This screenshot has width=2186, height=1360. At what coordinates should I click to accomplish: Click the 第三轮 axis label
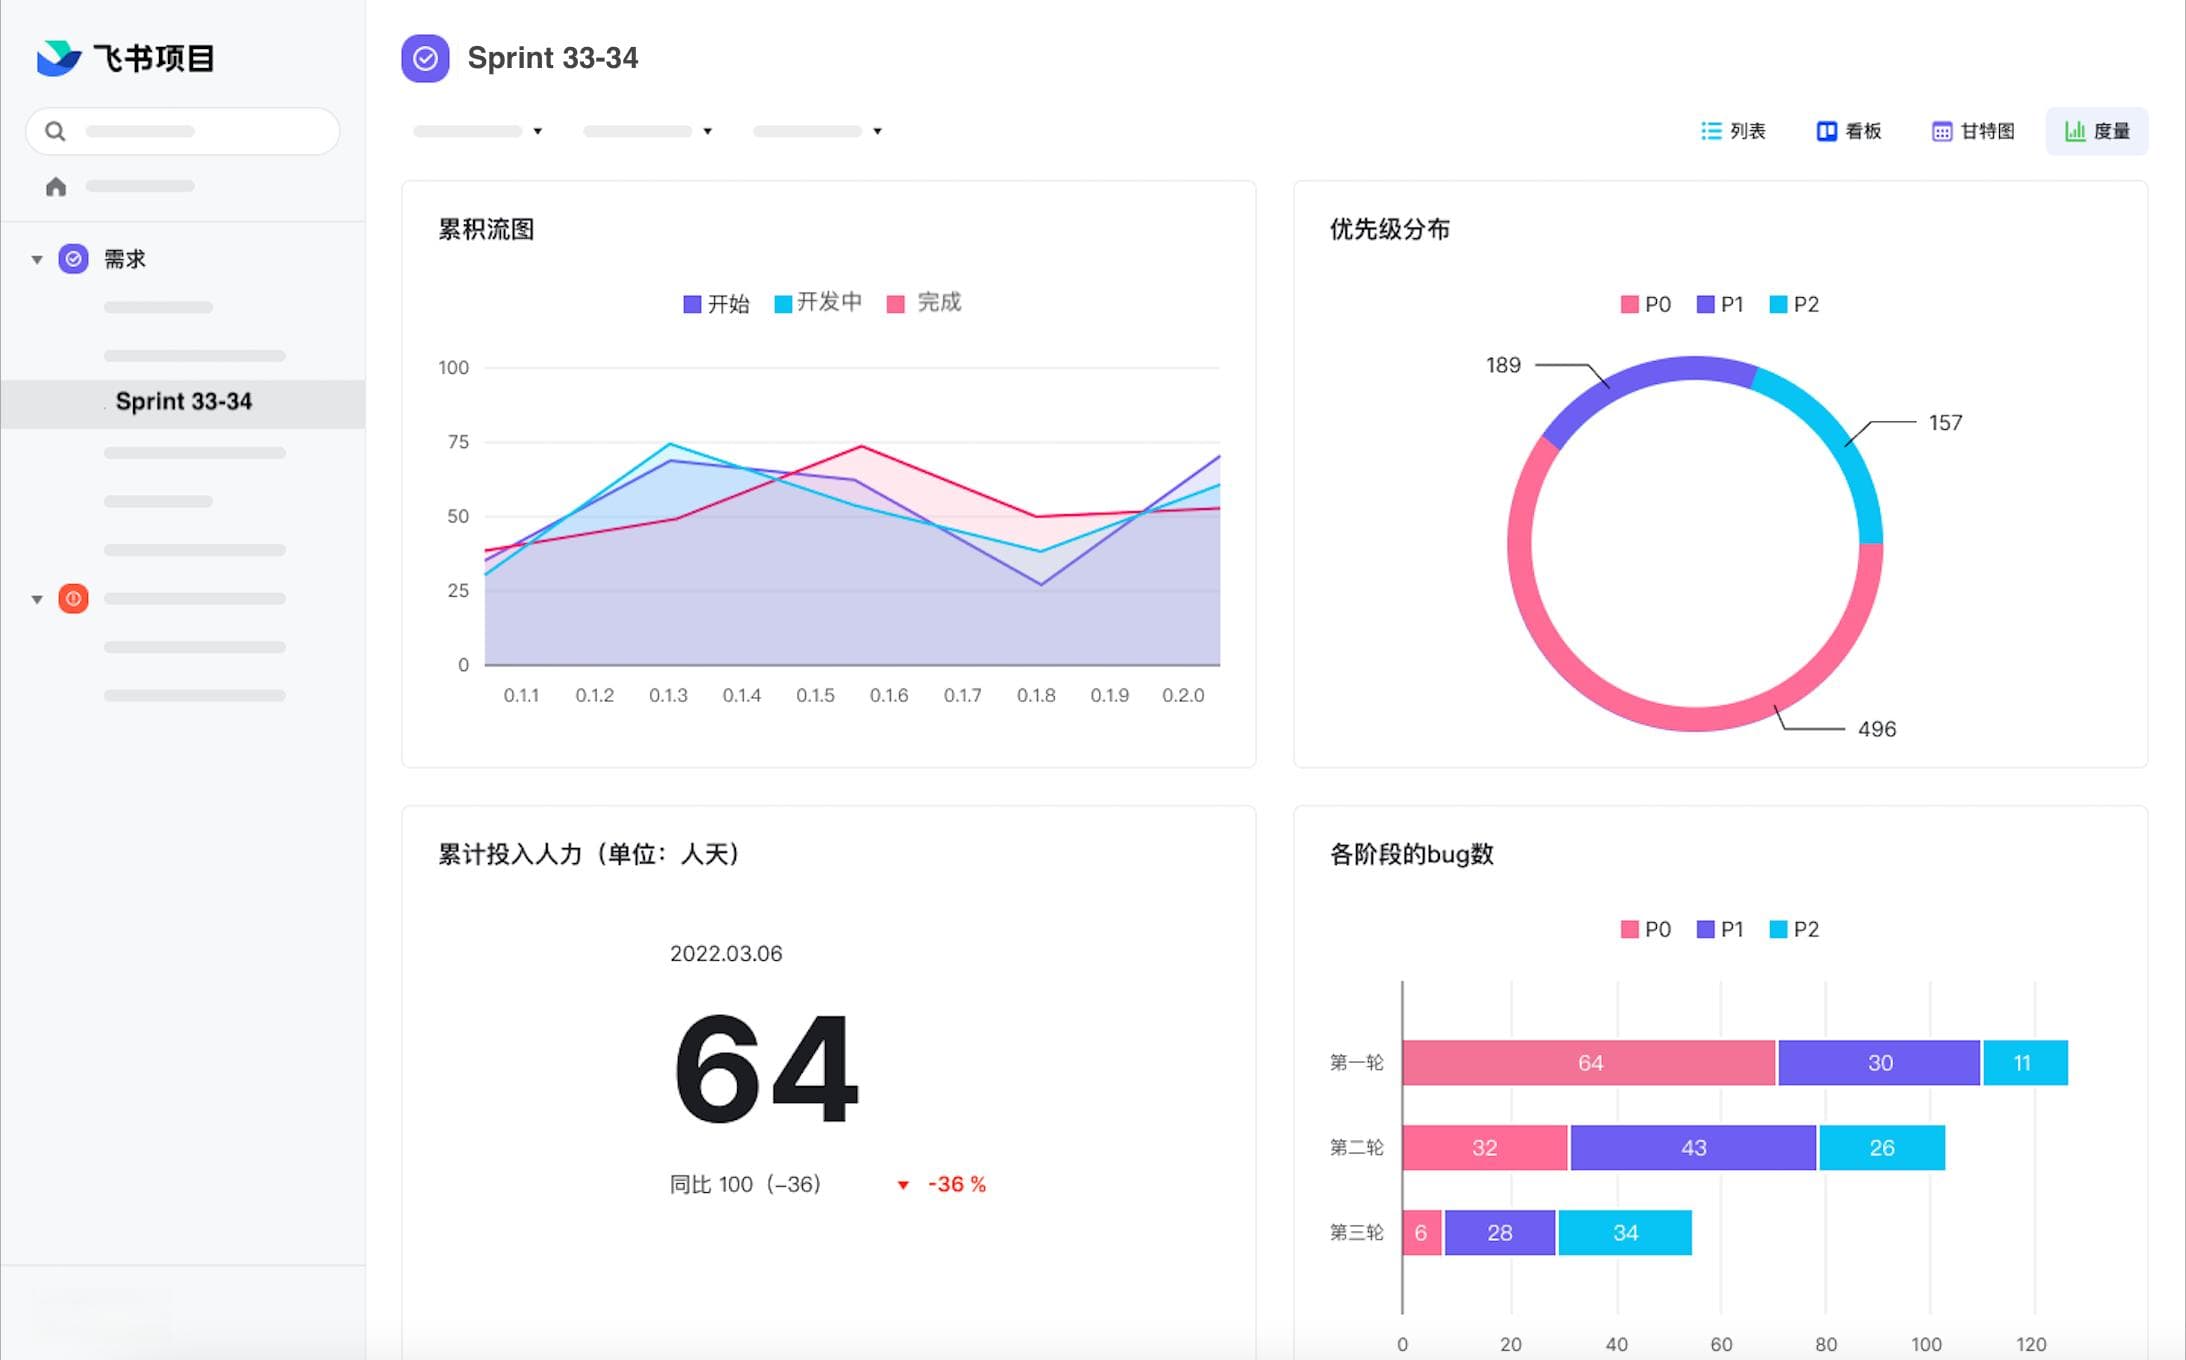coord(1357,1233)
